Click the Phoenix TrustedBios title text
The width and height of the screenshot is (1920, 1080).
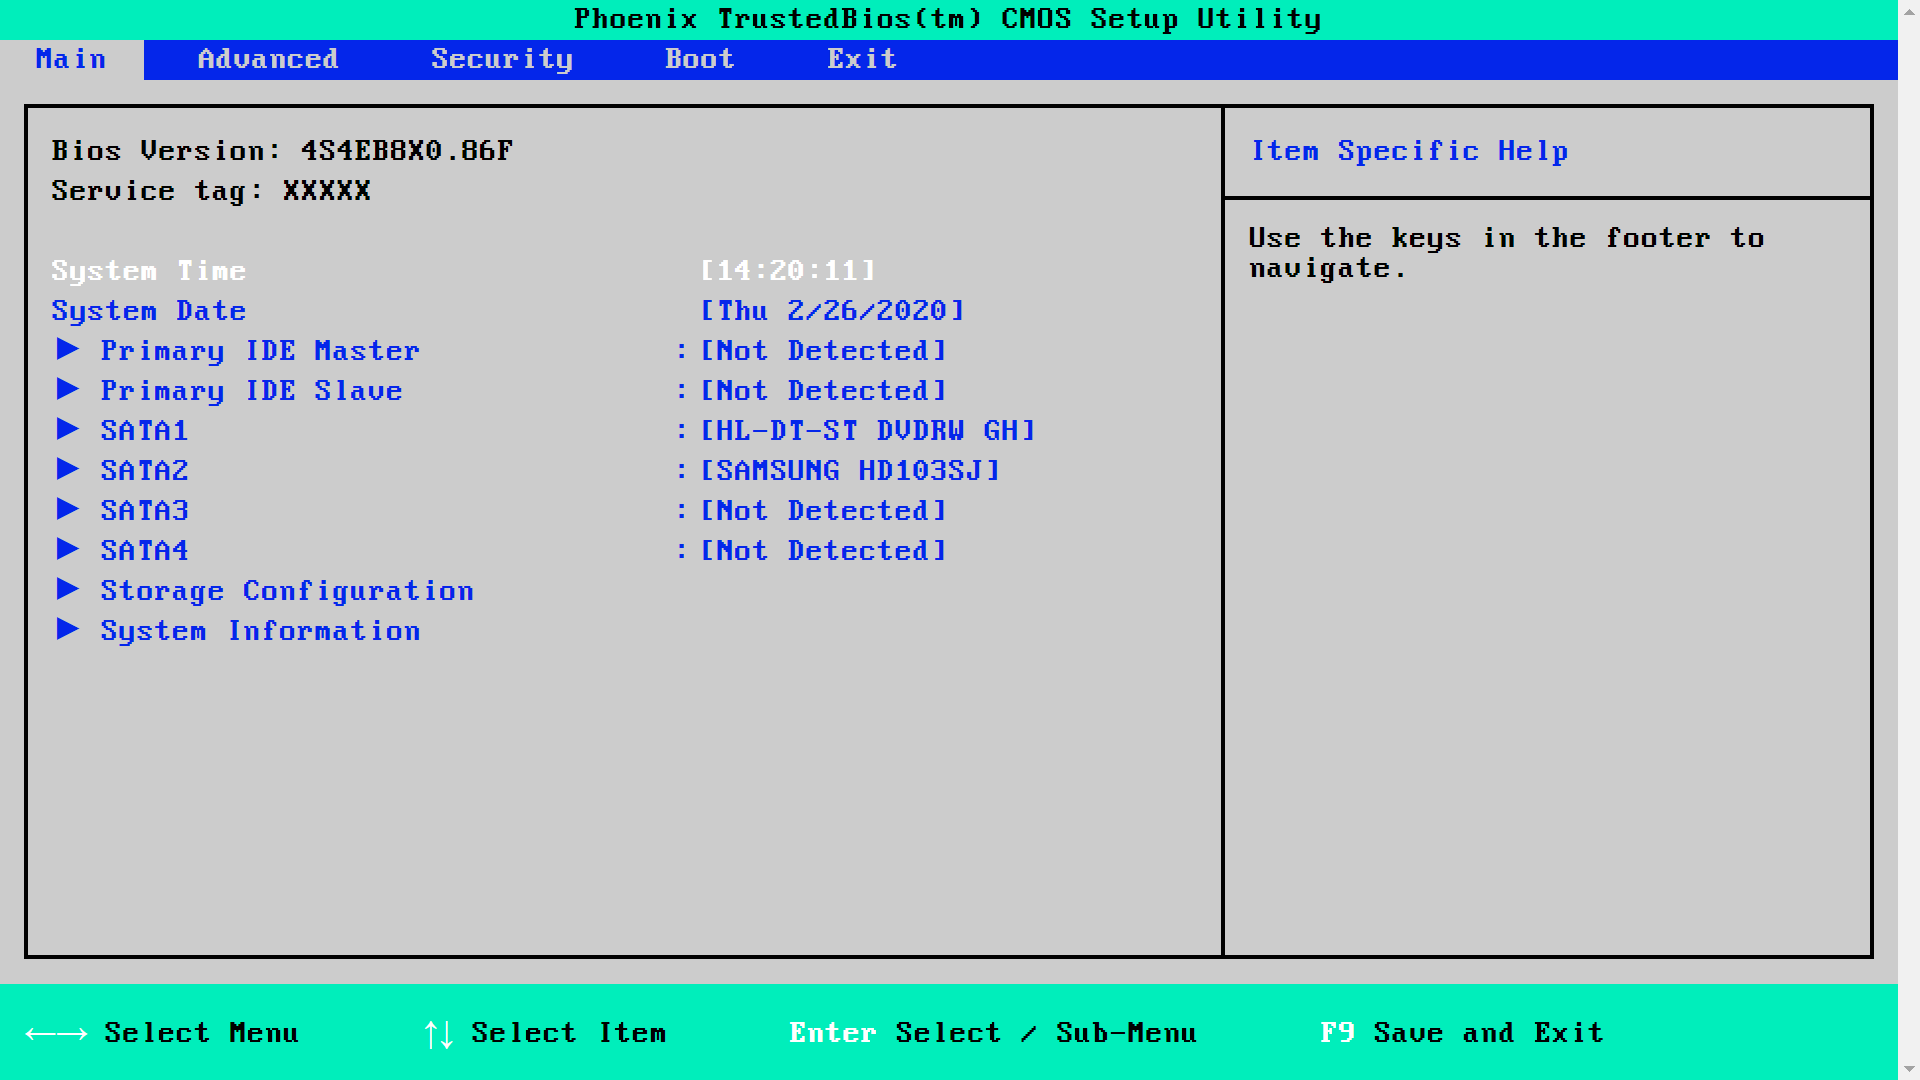click(x=948, y=19)
